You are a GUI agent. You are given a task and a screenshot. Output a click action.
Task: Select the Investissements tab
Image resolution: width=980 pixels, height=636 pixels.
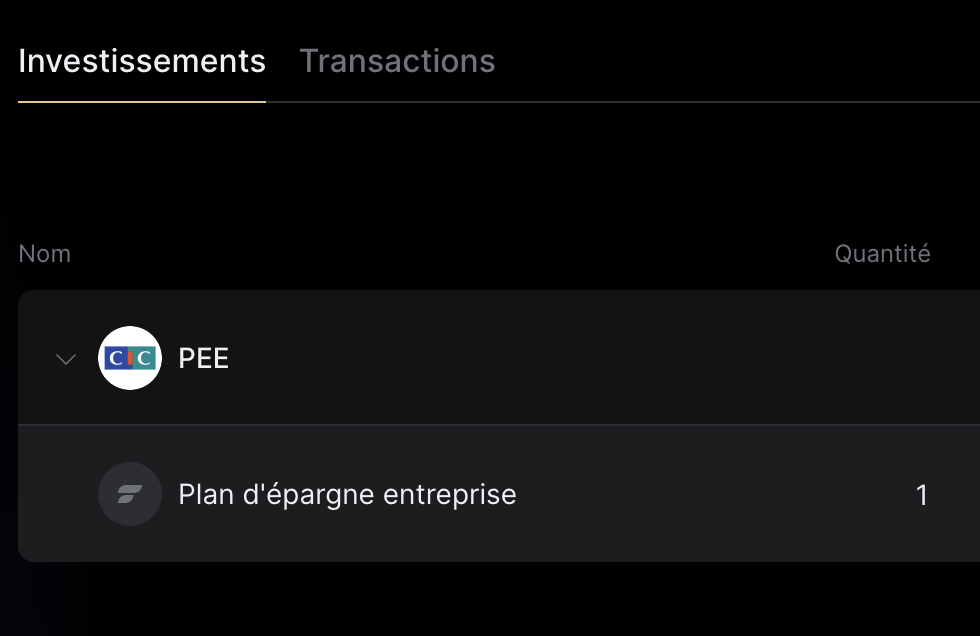pos(142,61)
